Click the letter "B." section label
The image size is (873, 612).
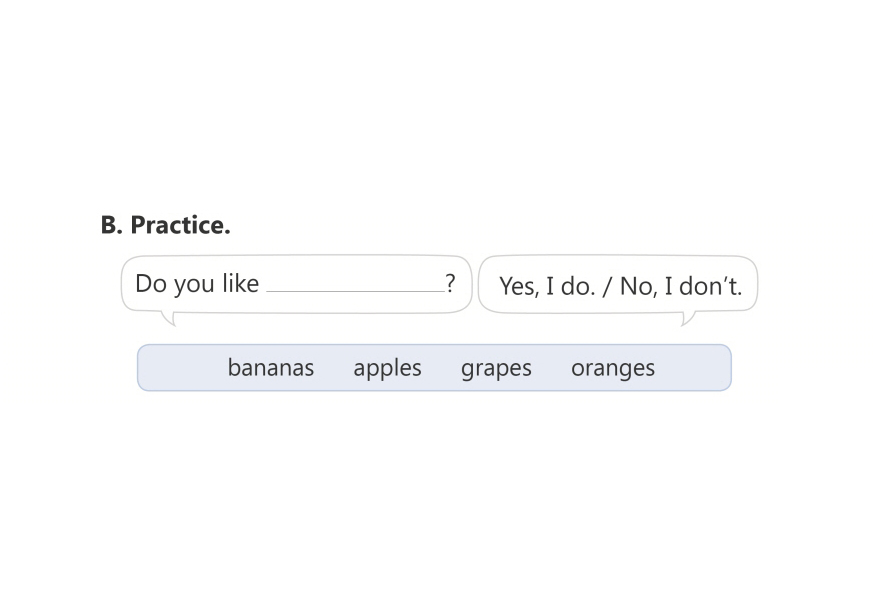(x=111, y=225)
